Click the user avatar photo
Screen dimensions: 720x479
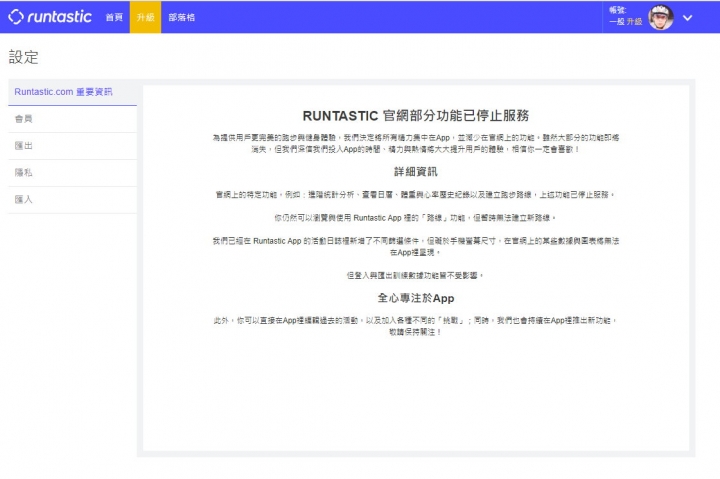click(x=661, y=17)
